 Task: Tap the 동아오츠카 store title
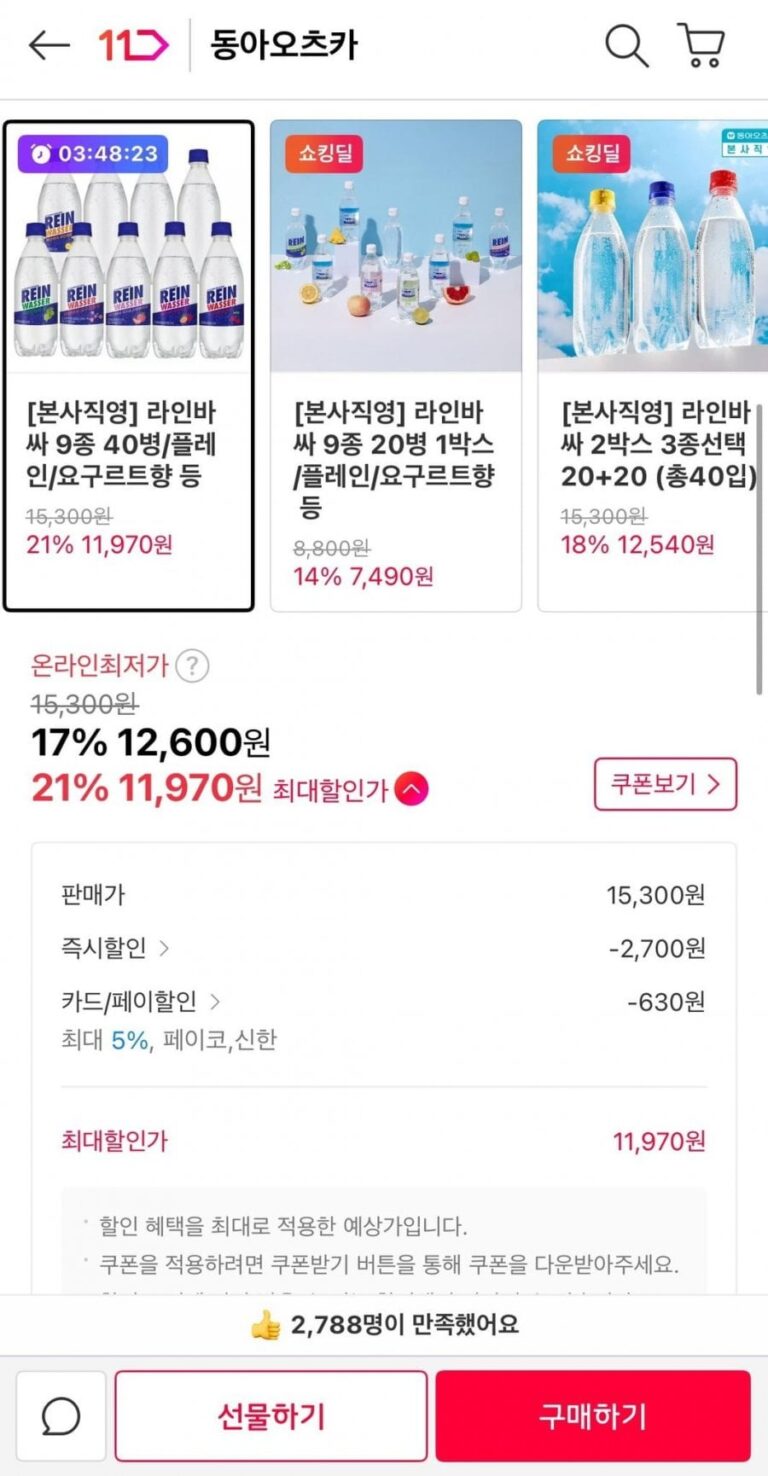(283, 45)
